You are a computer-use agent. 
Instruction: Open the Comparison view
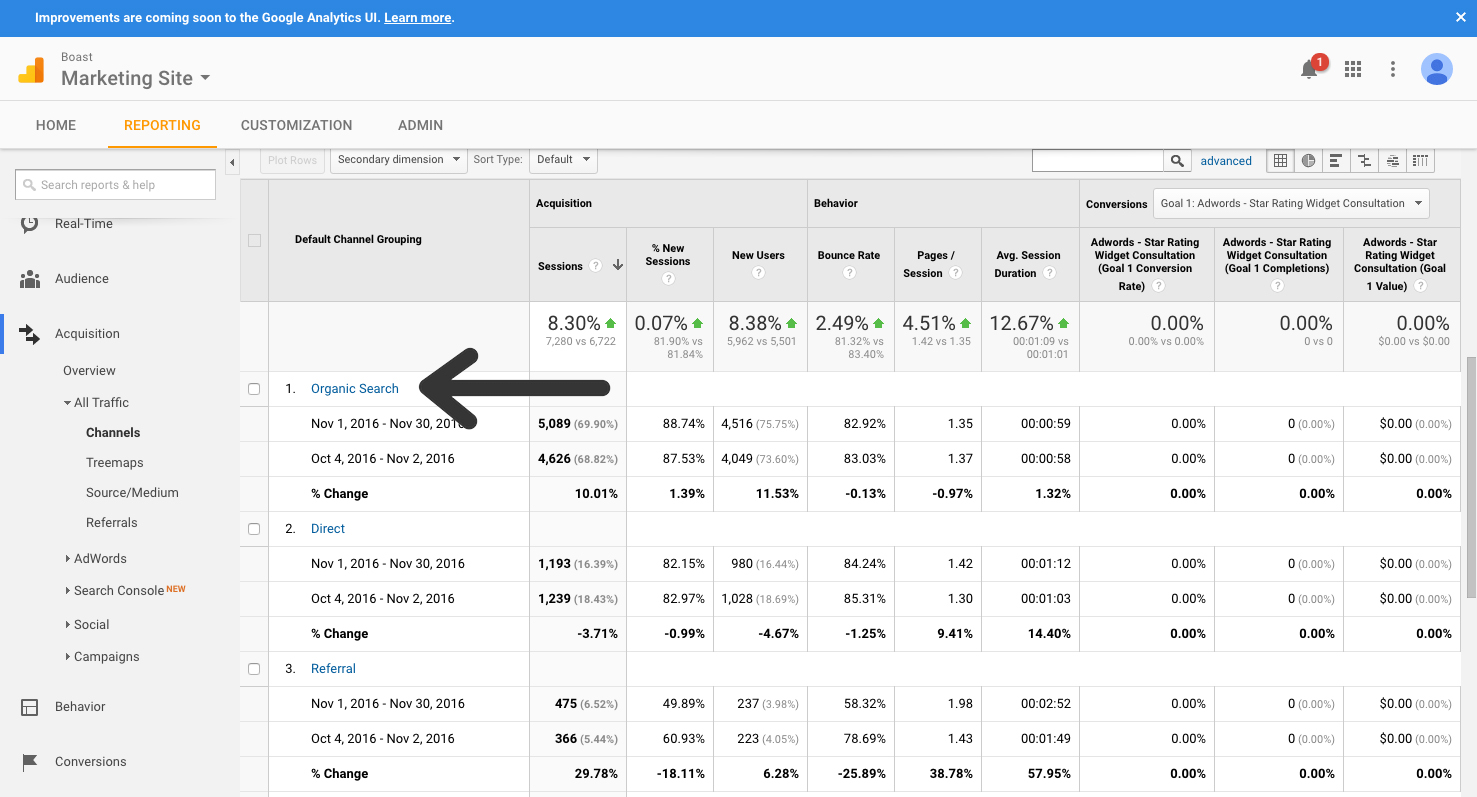pyautogui.click(x=1364, y=160)
